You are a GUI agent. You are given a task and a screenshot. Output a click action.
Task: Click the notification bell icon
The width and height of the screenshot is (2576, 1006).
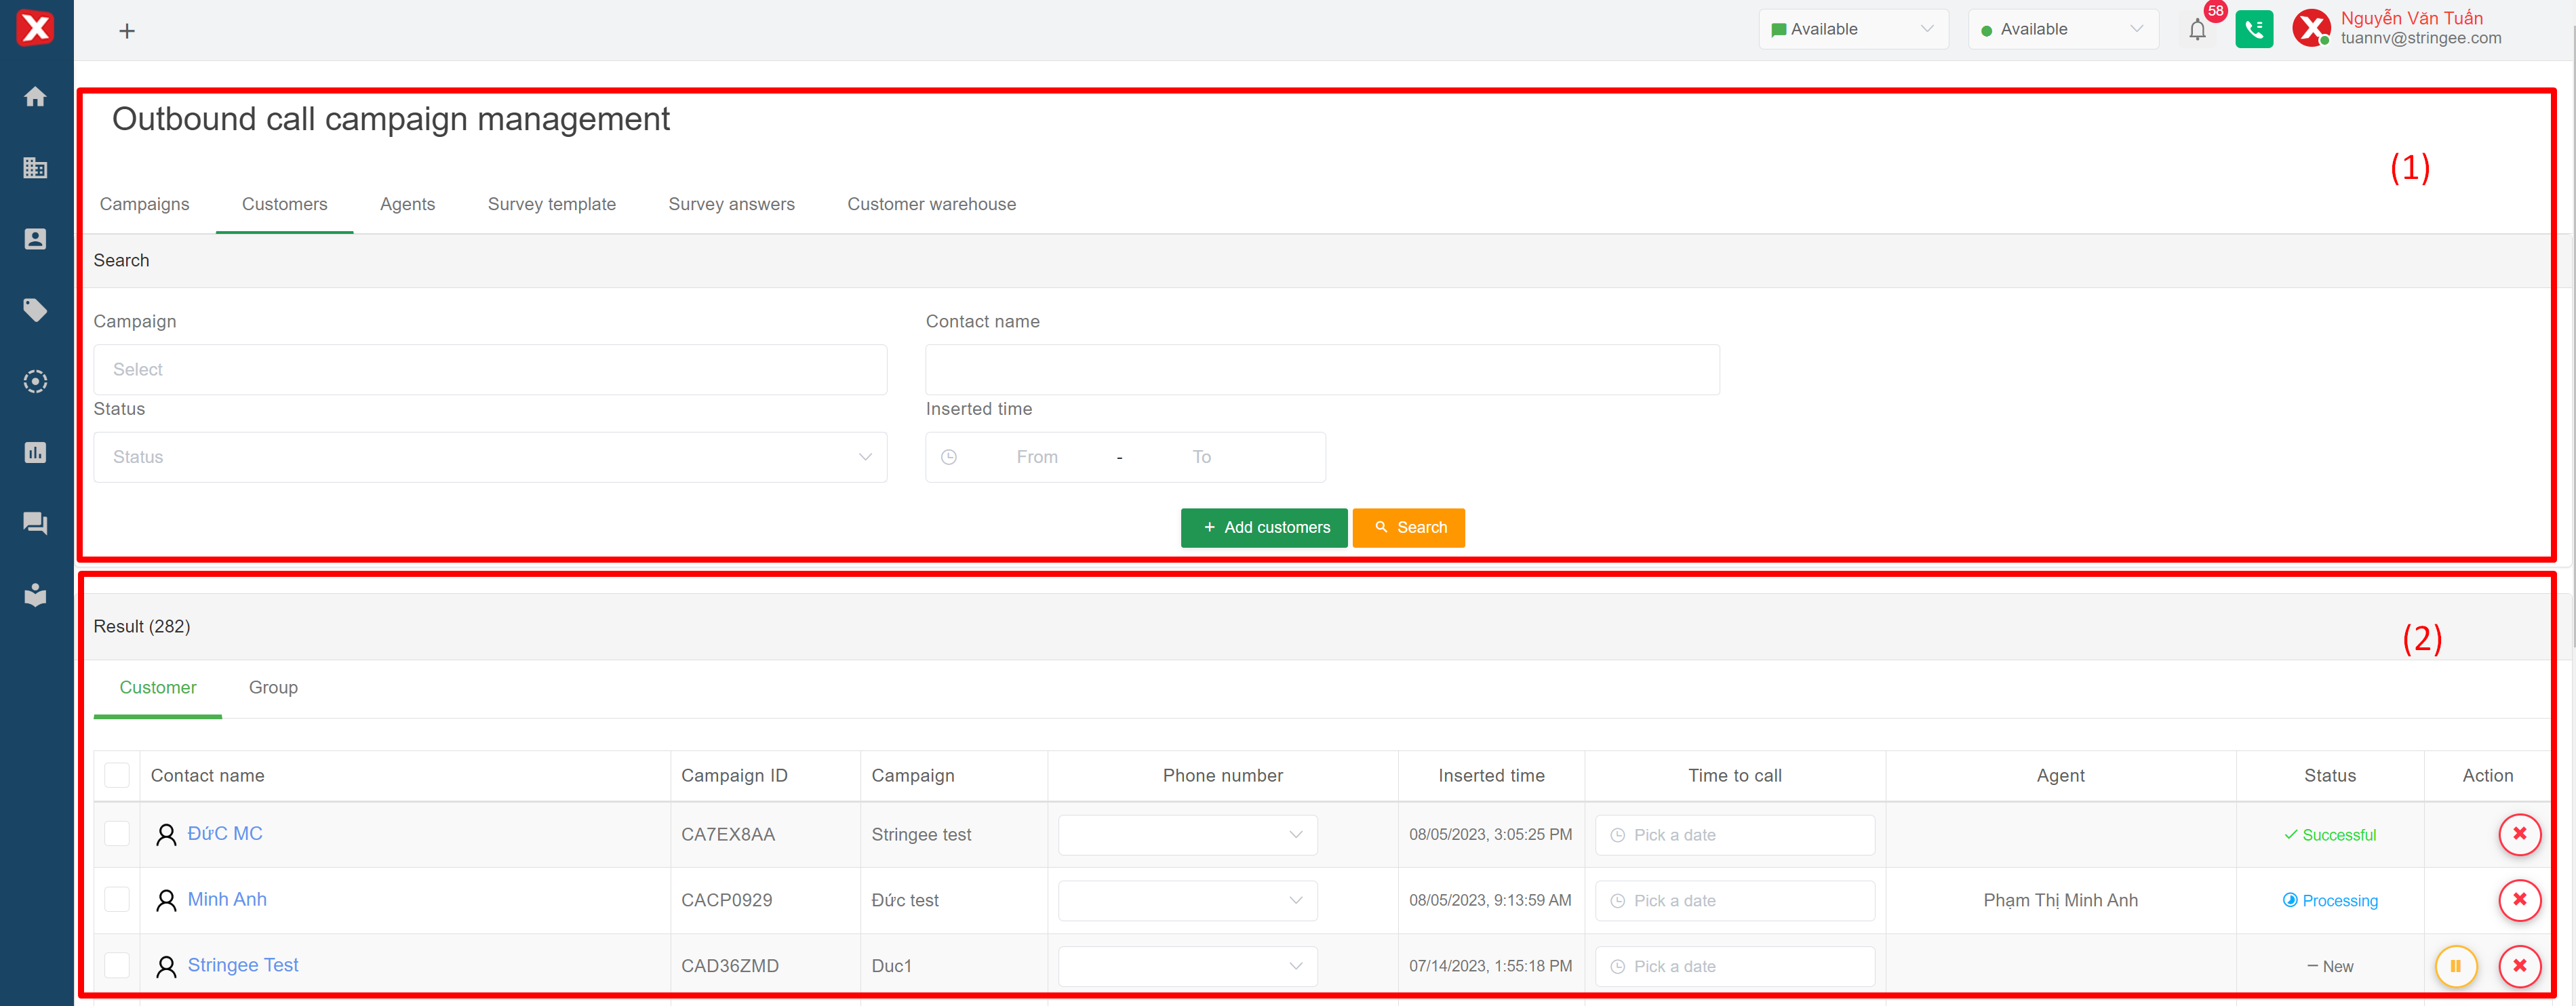tap(2197, 30)
